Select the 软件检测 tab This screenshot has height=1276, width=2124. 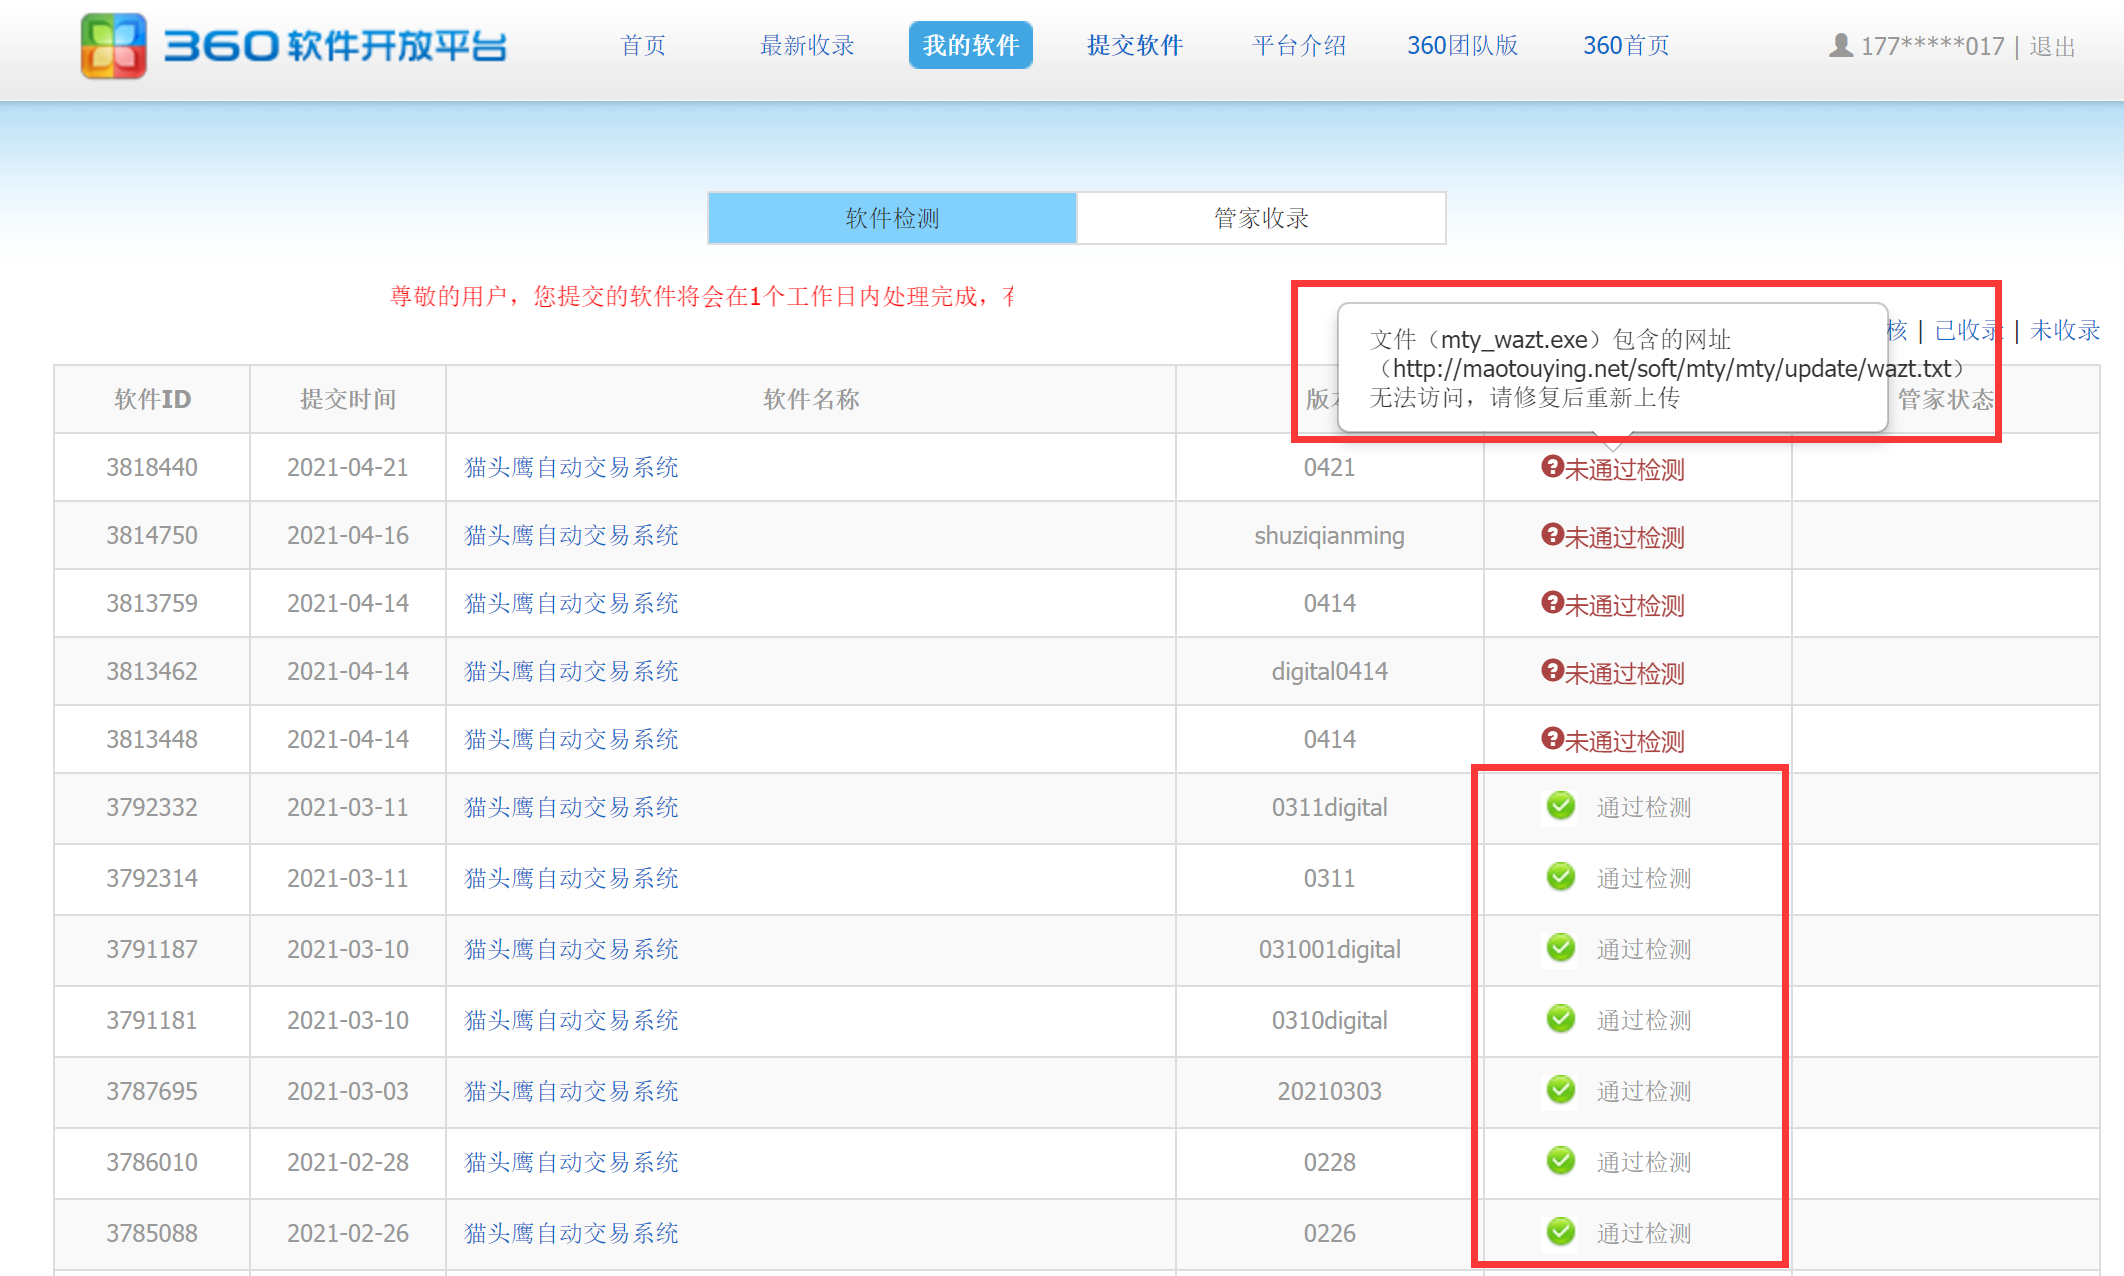(x=892, y=218)
